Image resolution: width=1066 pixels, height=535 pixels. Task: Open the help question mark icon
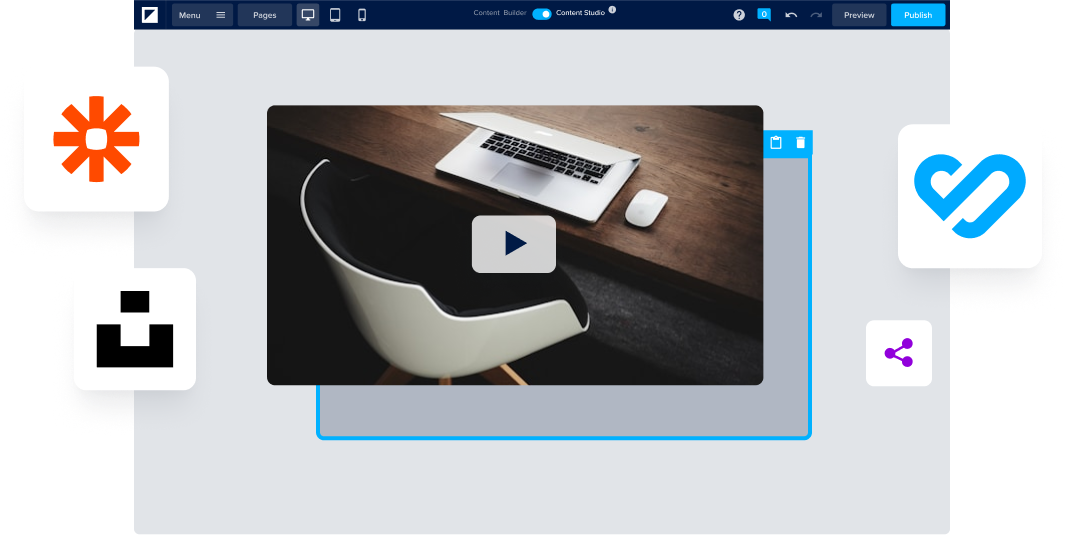(x=739, y=15)
